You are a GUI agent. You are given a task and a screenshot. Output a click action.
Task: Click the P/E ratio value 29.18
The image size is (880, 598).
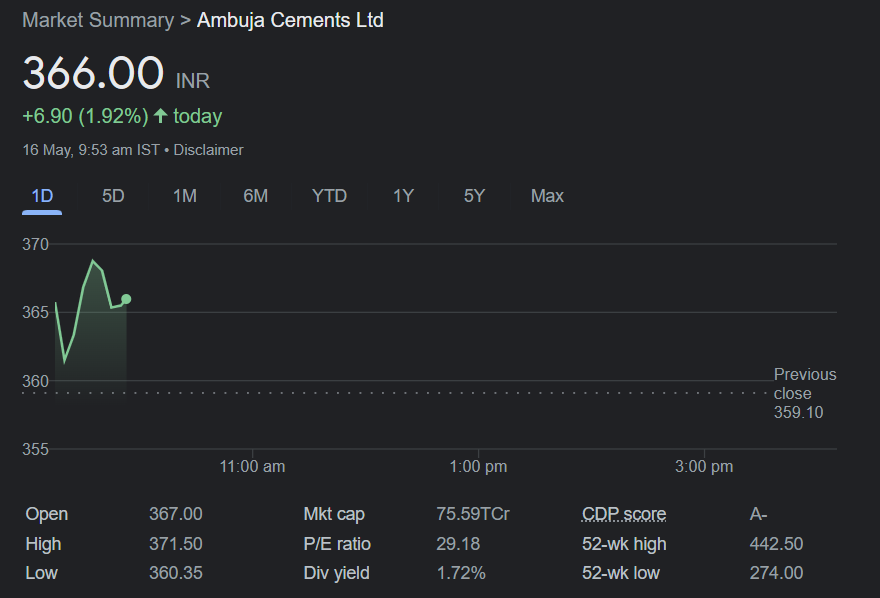(458, 544)
